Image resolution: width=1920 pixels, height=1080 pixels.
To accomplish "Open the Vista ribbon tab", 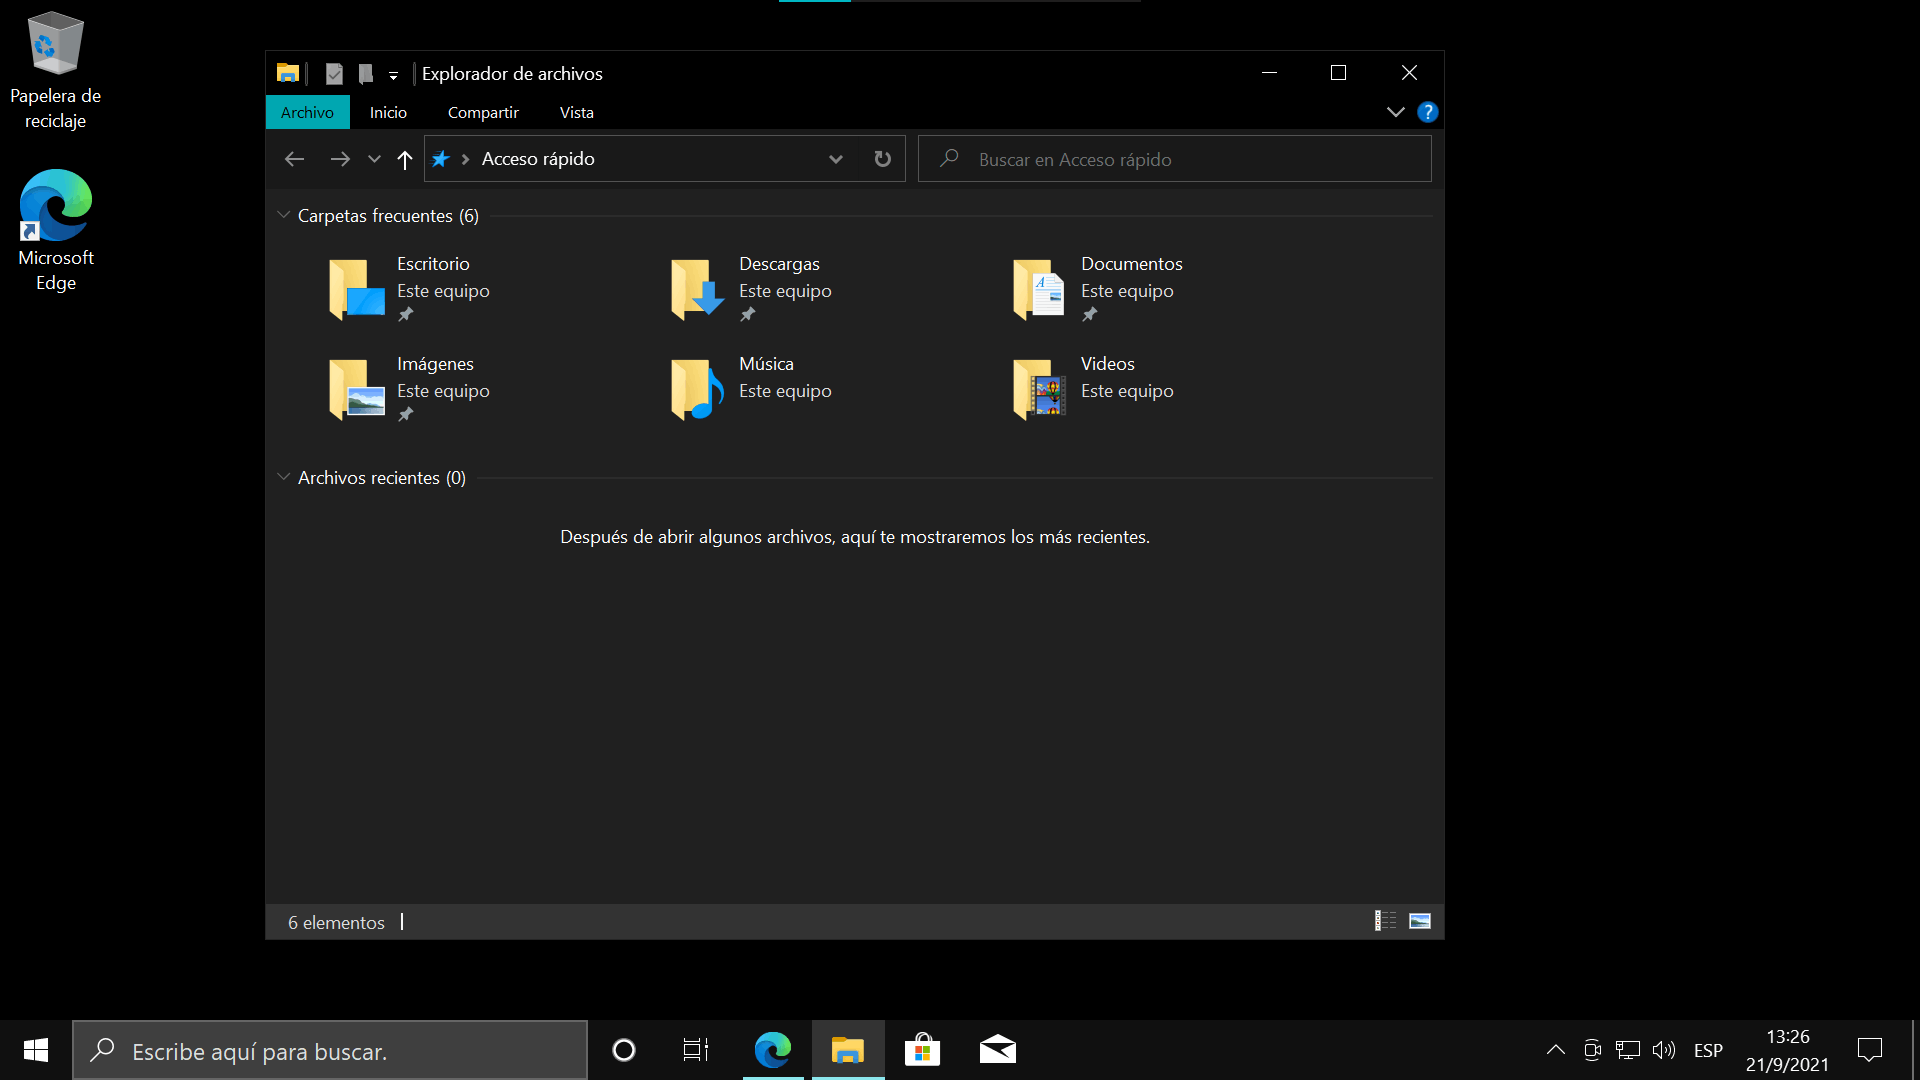I will click(x=576, y=112).
